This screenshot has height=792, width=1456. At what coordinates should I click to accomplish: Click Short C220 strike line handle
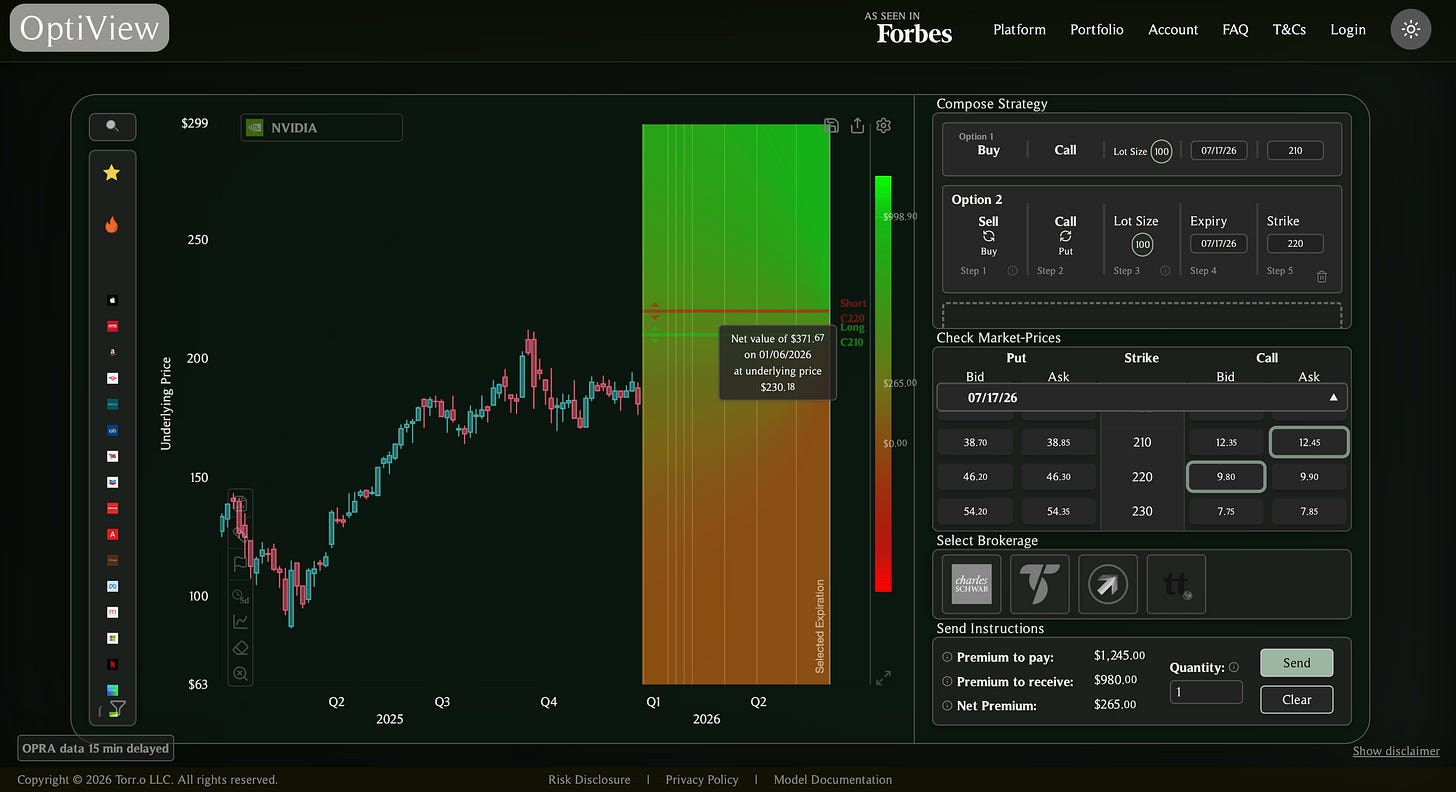click(x=655, y=311)
